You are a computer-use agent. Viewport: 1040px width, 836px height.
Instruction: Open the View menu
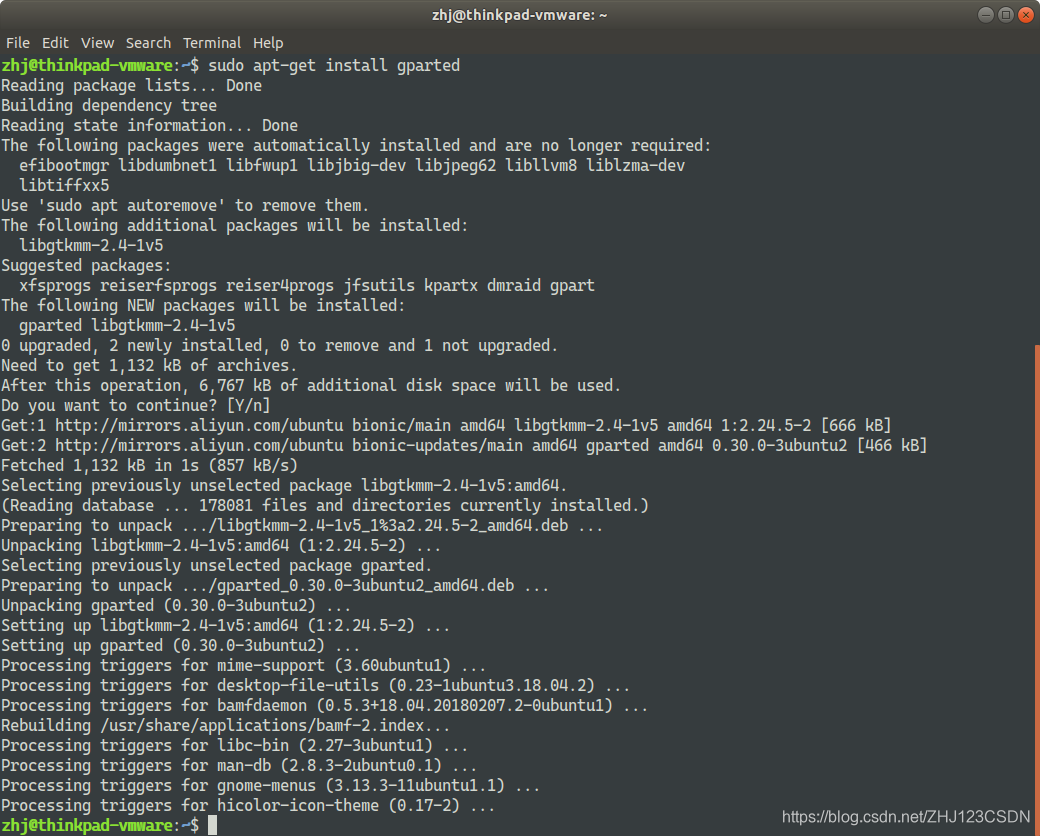pos(98,43)
